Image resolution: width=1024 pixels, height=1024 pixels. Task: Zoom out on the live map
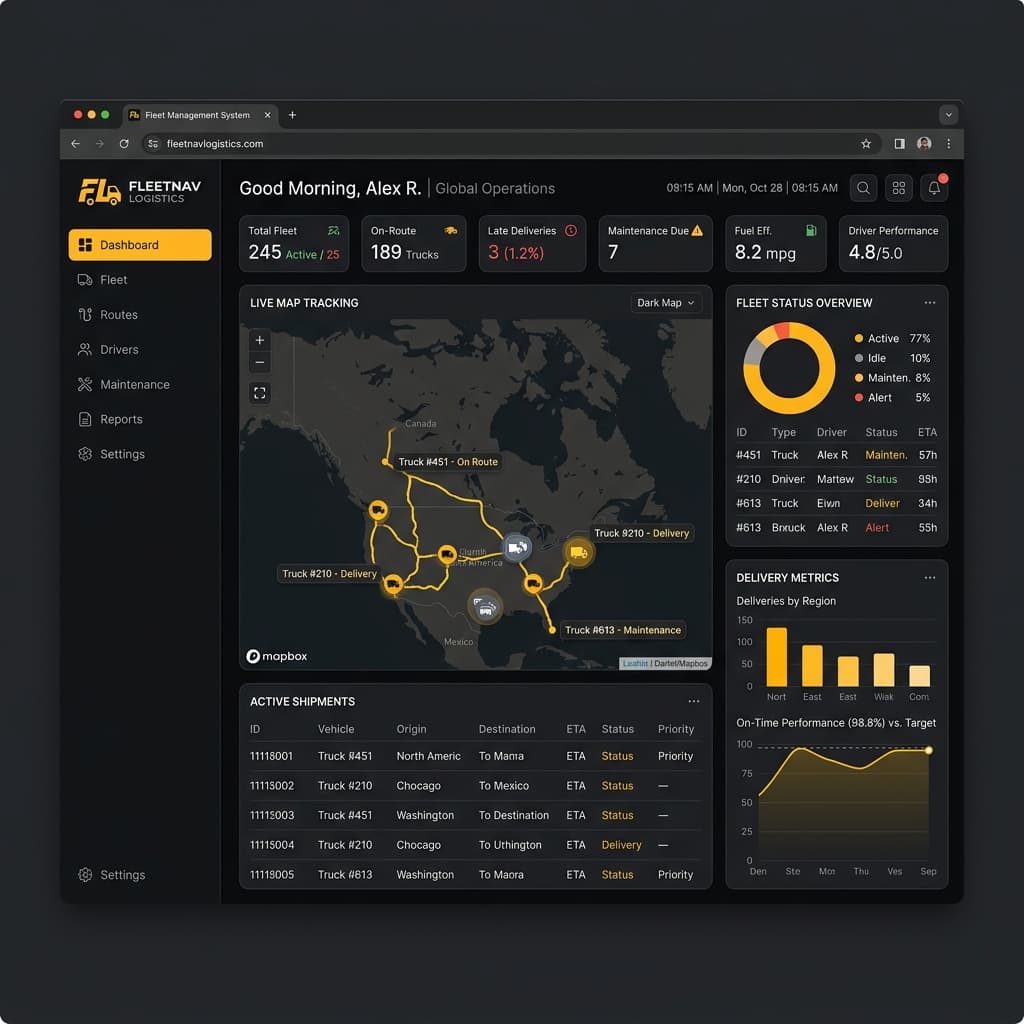coord(260,362)
